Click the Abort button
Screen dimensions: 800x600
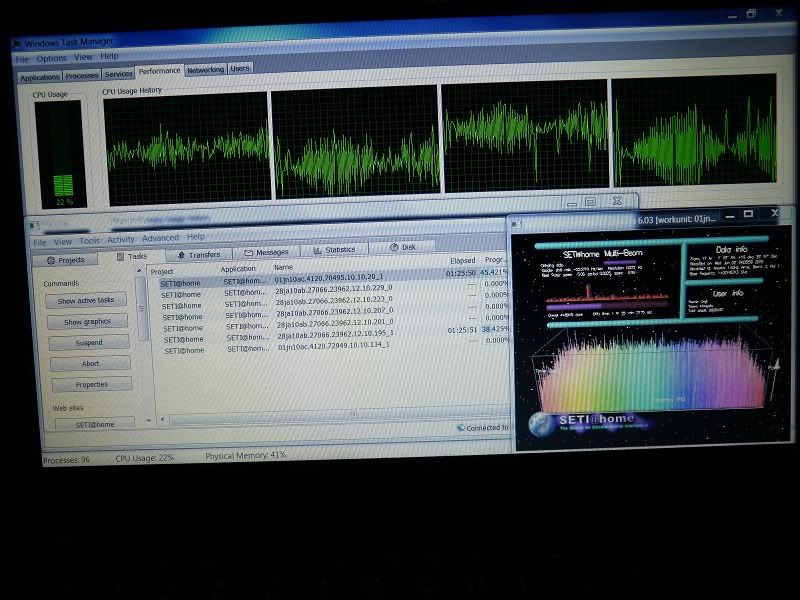point(90,363)
